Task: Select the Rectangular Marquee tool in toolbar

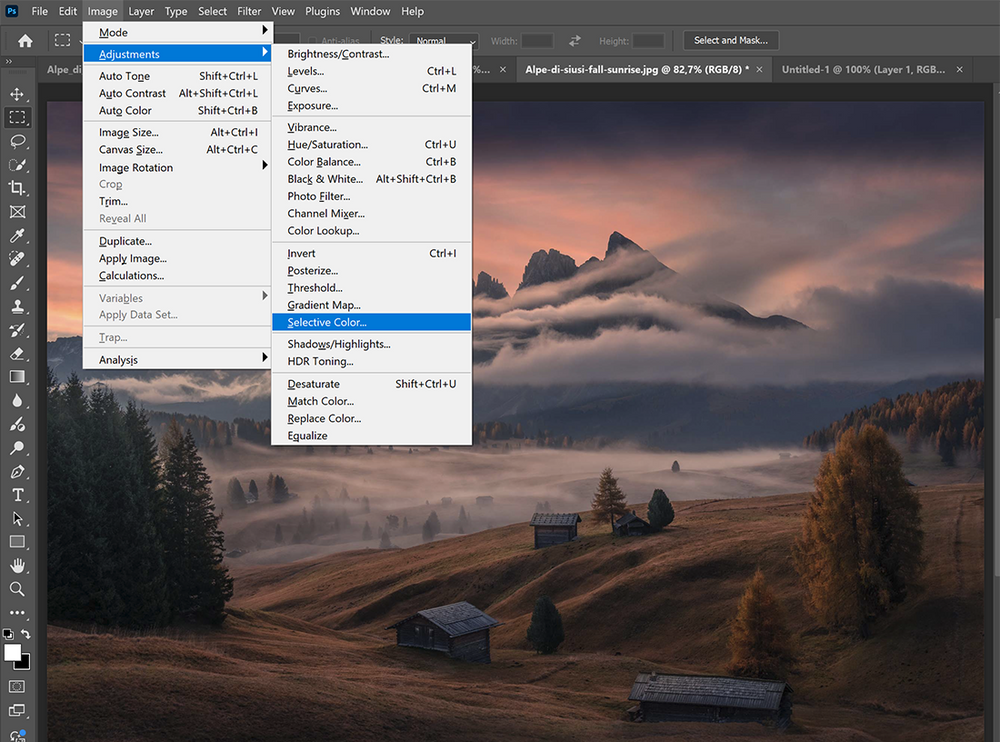Action: point(17,117)
